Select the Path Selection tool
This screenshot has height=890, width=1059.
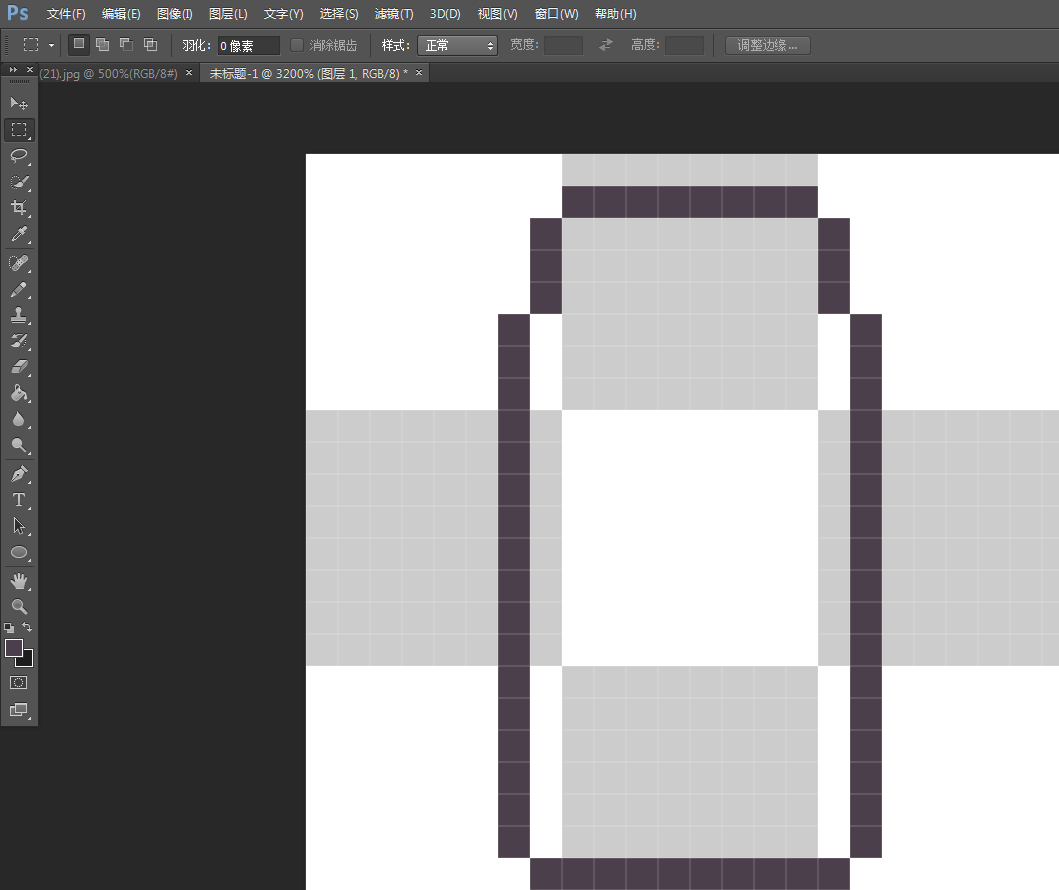19,526
